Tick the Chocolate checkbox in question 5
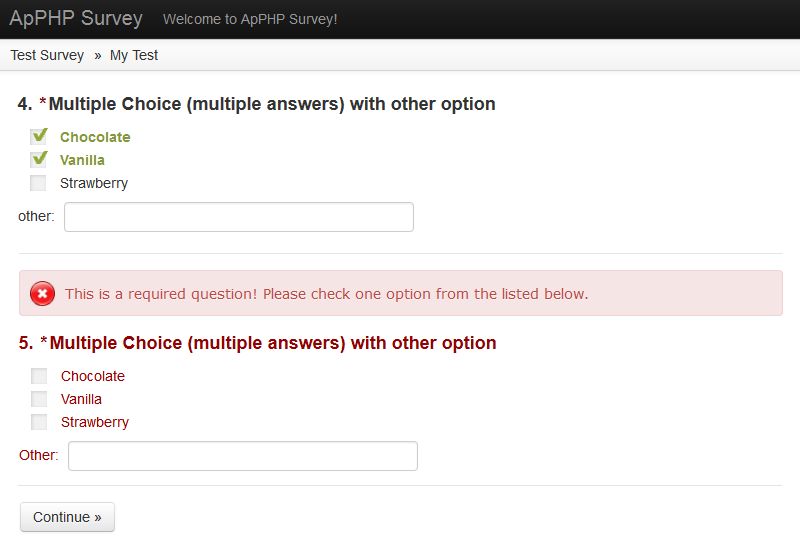Screen dimensions: 800x550 point(39,376)
